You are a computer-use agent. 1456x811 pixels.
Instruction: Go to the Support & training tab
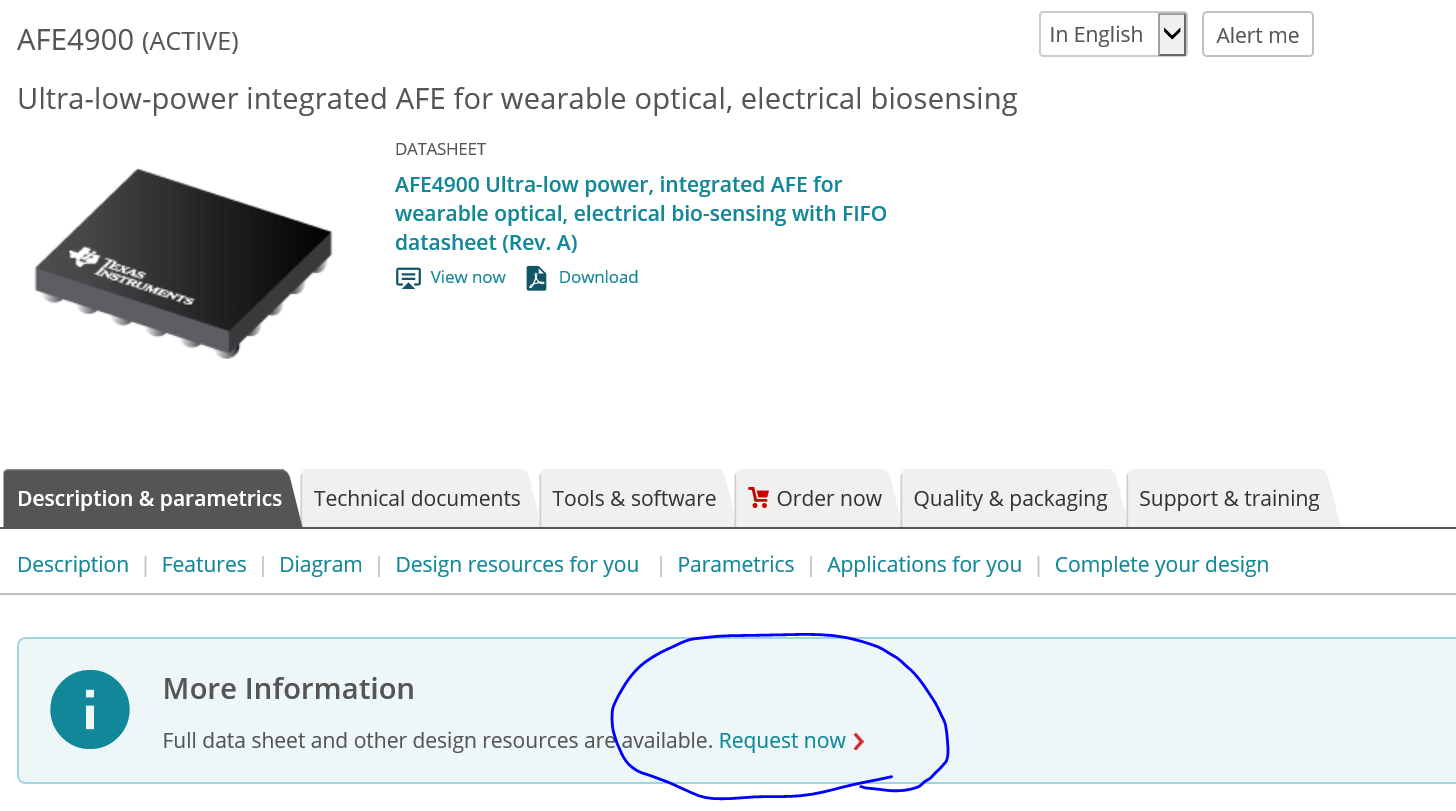(1229, 498)
